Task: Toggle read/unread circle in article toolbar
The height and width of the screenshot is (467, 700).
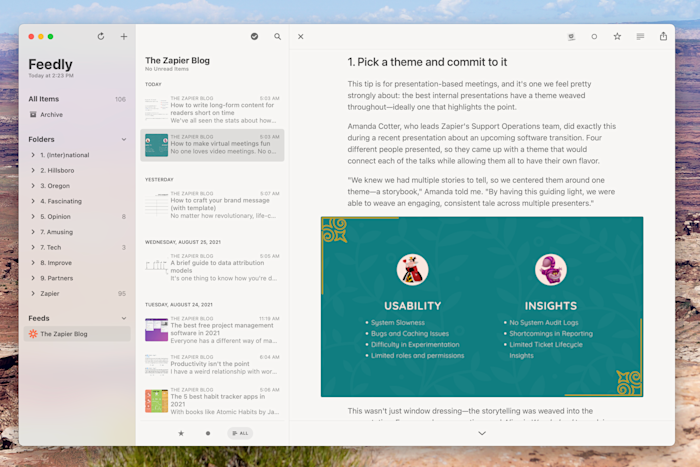Action: point(594,37)
